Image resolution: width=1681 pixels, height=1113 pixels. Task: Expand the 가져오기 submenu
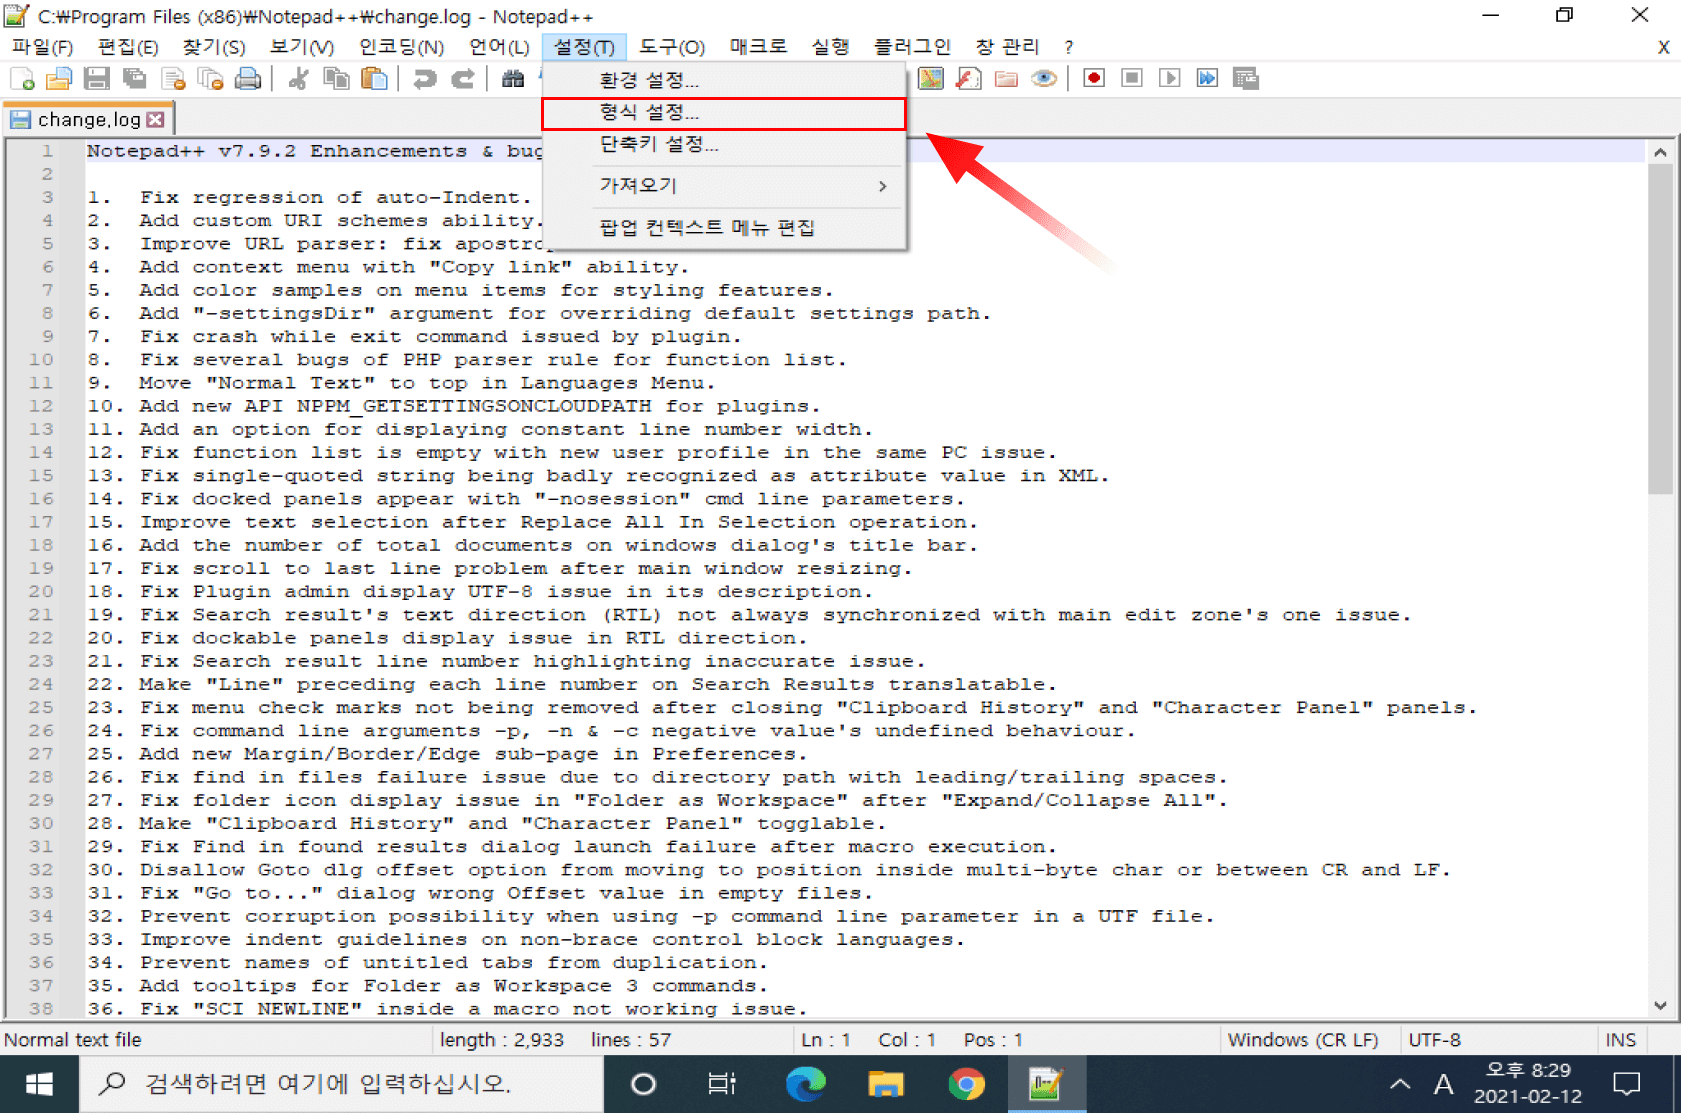[x=724, y=186]
